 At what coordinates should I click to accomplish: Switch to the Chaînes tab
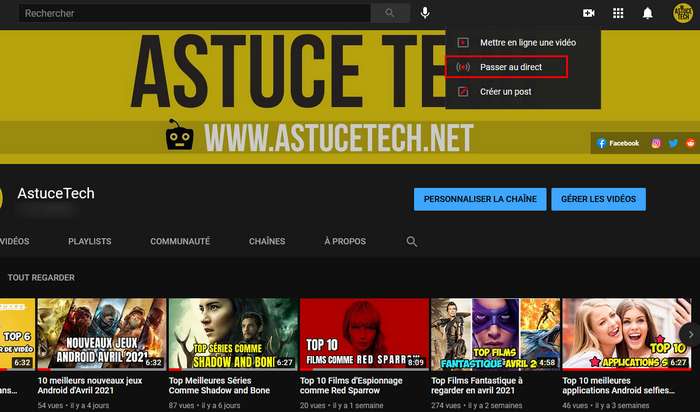pyautogui.click(x=267, y=241)
